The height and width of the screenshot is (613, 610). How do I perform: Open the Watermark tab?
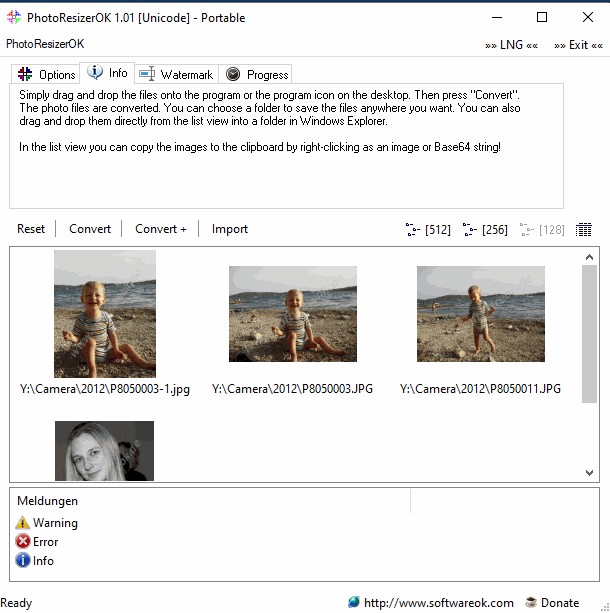(x=176, y=74)
